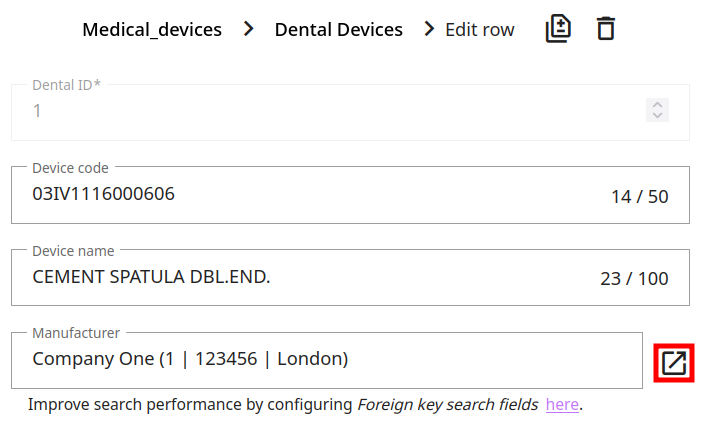Viewport: 704px width, 432px height.
Task: Go to the Medical_devices breadcrumb
Action: coord(152,29)
